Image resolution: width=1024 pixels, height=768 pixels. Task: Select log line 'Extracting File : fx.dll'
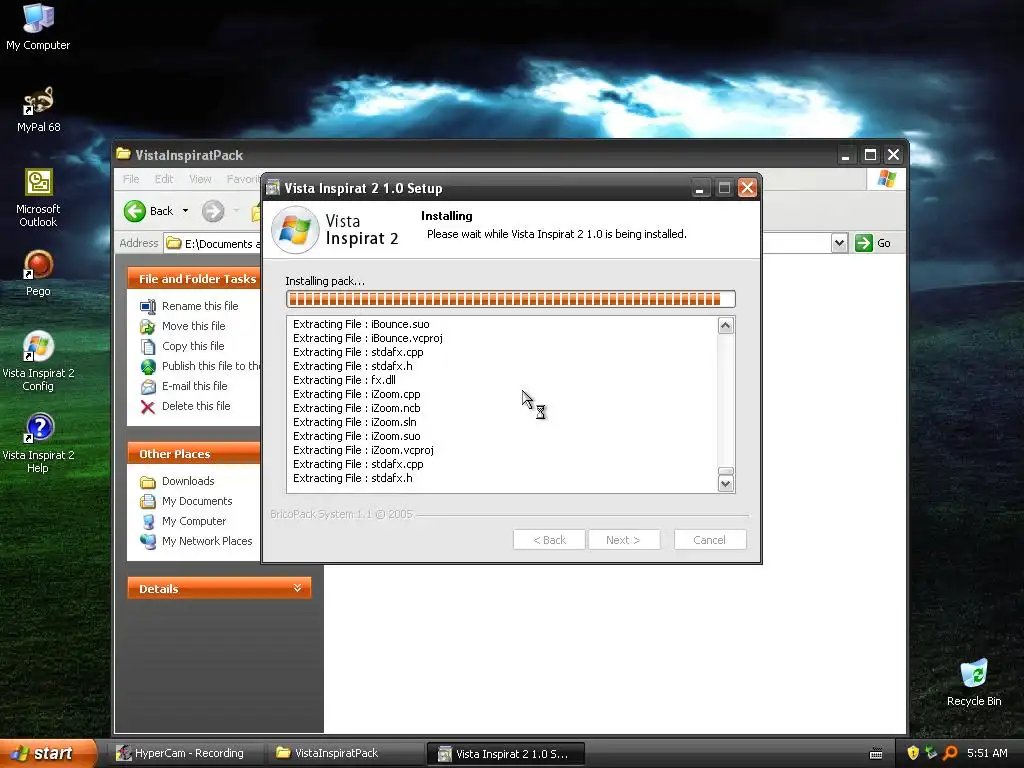coord(344,380)
